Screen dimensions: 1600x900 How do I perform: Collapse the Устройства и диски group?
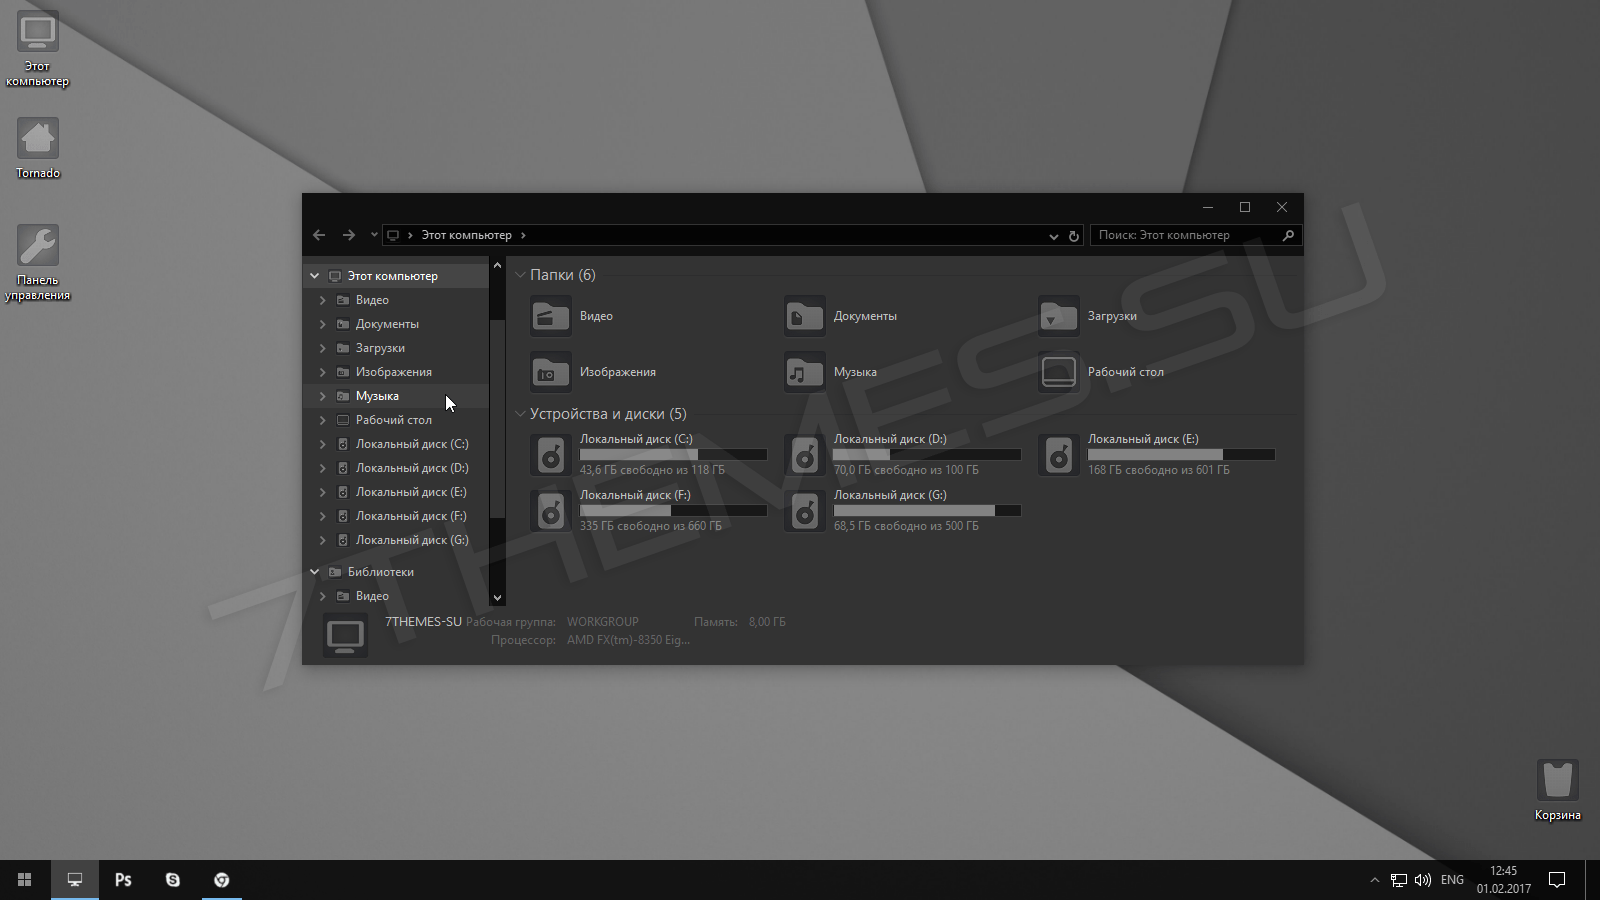pyautogui.click(x=520, y=414)
